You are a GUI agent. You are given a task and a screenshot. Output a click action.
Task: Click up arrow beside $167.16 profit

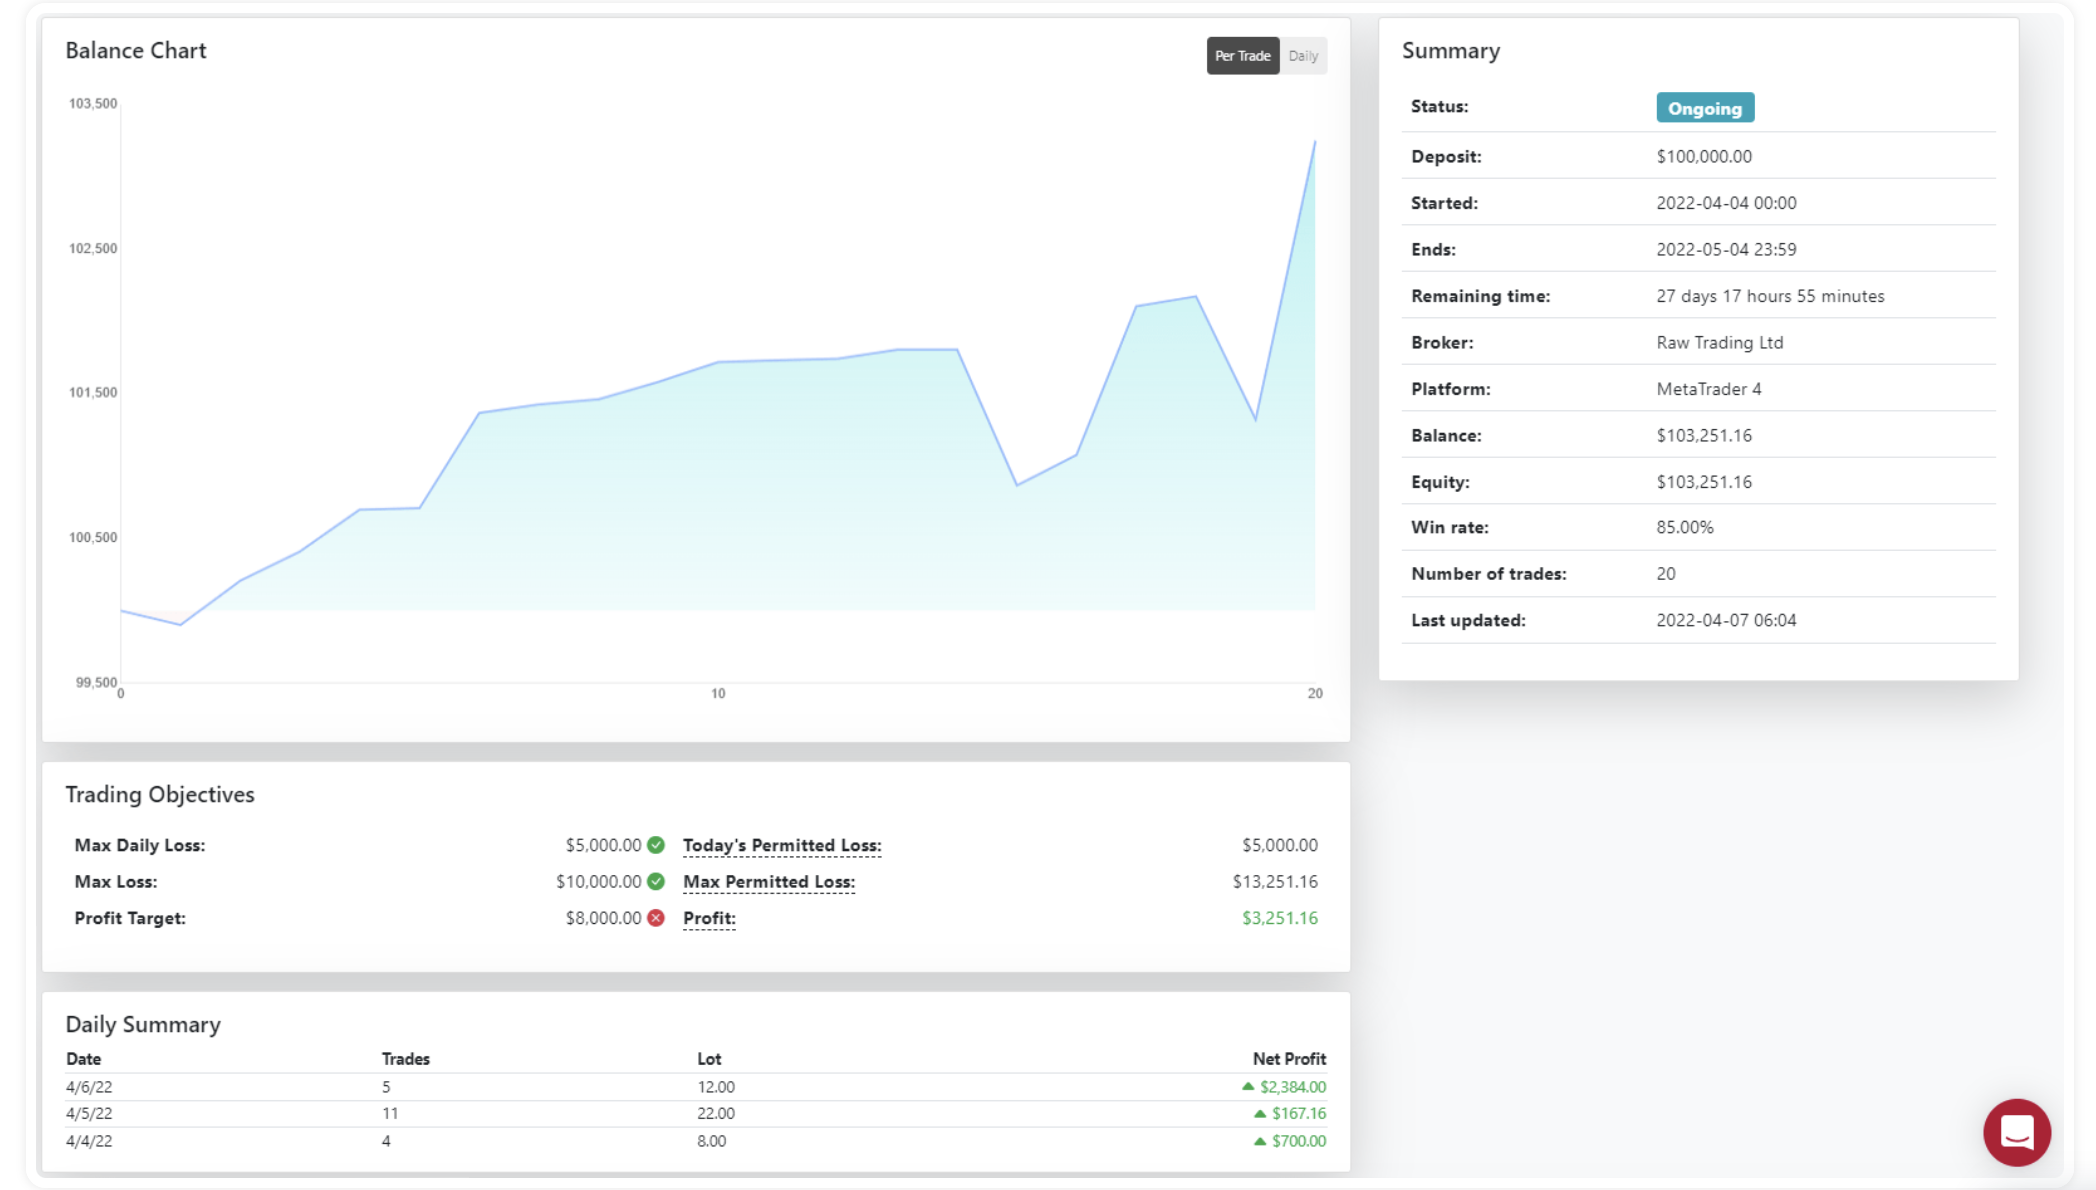(1260, 1113)
